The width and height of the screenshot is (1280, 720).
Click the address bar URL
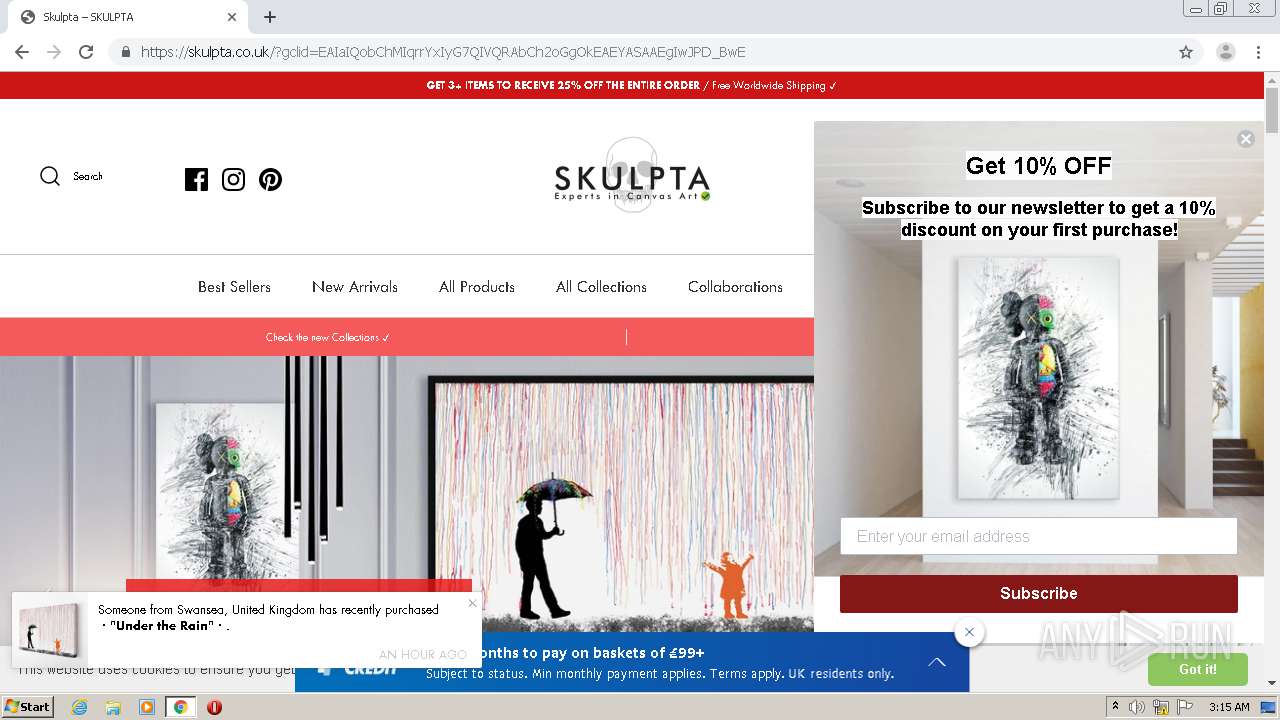click(443, 52)
